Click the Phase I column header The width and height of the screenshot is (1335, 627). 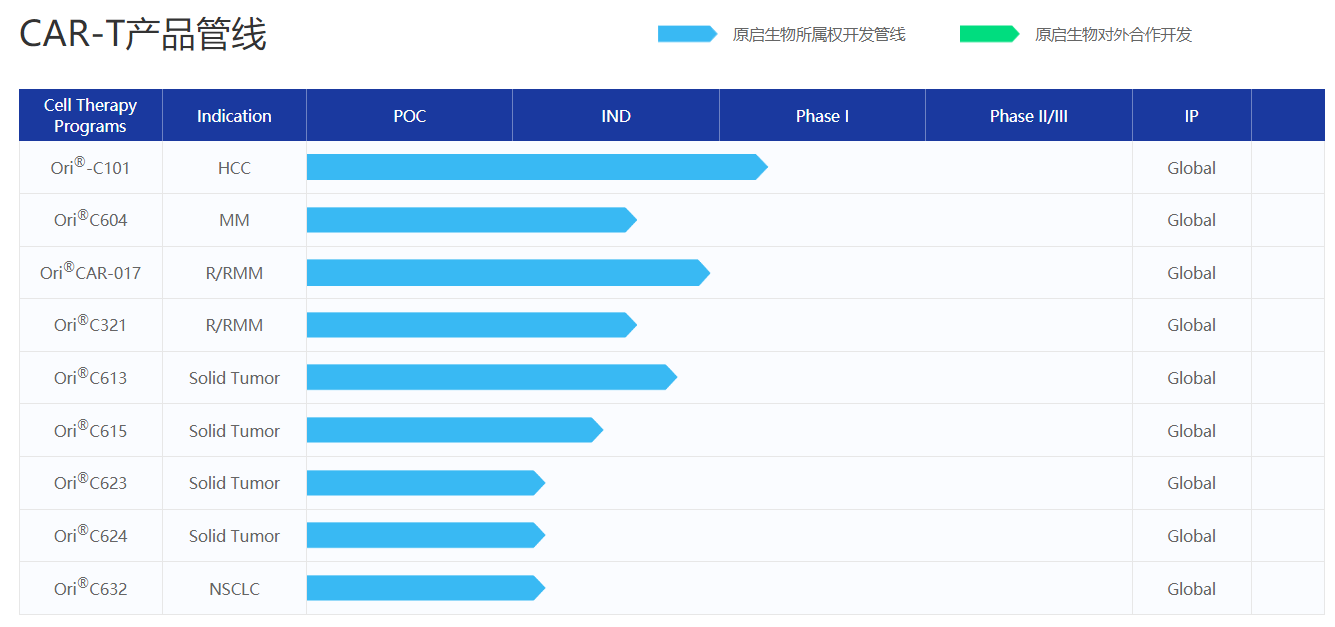point(822,116)
